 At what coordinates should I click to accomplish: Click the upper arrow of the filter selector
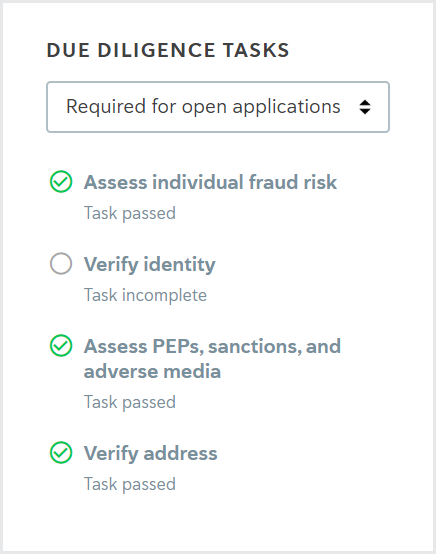point(365,103)
